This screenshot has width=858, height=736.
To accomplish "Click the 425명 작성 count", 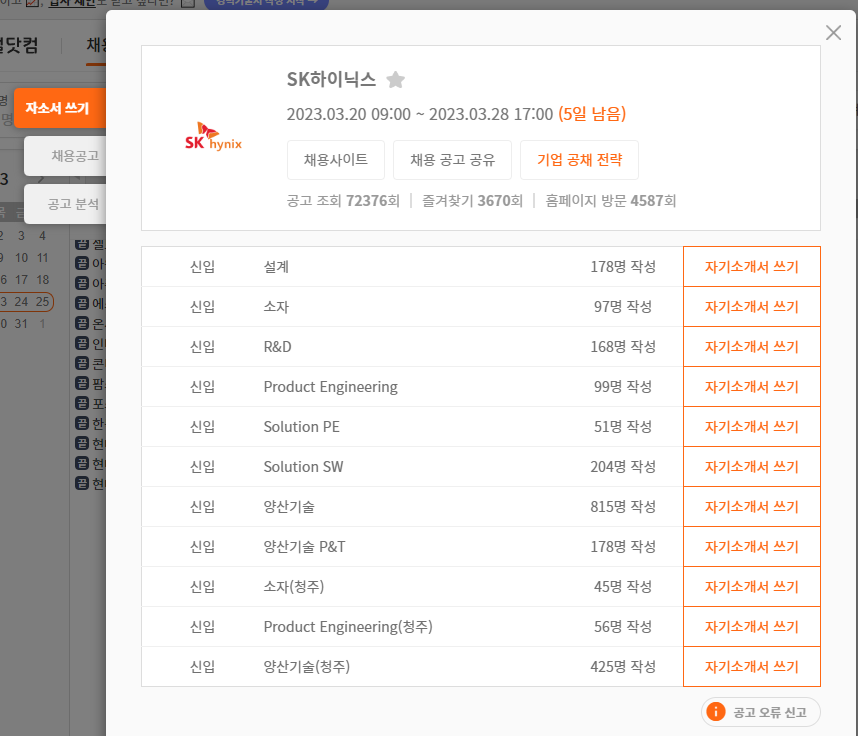I will click(x=623, y=666).
